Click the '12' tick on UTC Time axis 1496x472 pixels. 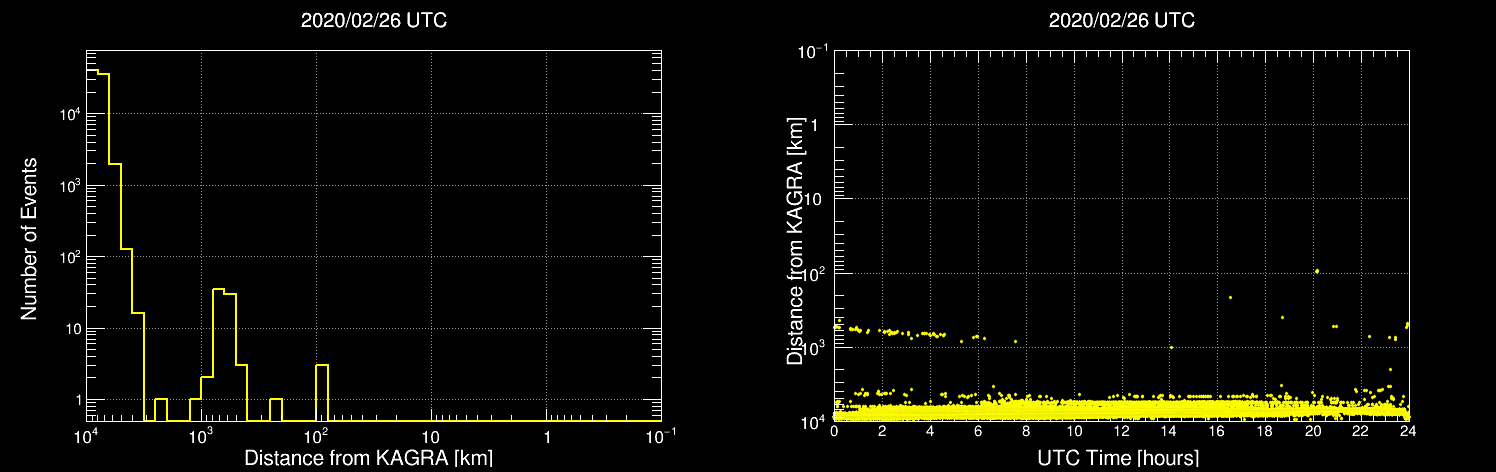point(1121,431)
